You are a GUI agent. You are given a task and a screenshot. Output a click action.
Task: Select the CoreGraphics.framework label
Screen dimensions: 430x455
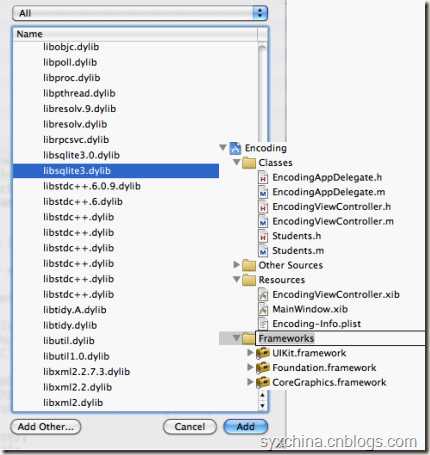(x=329, y=382)
